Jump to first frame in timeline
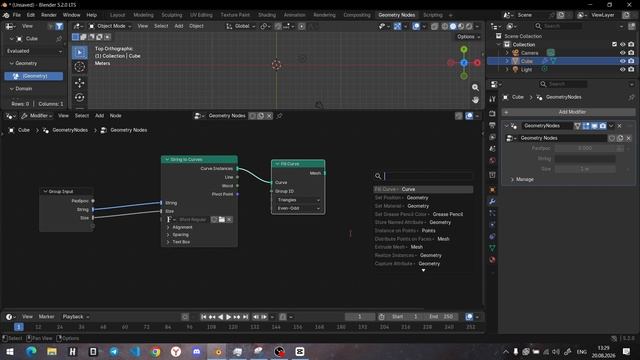The image size is (640, 360). tap(203, 317)
